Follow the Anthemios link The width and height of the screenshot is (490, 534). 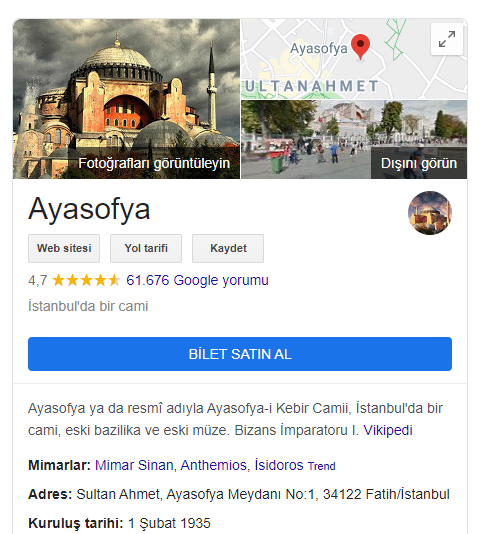(x=214, y=465)
